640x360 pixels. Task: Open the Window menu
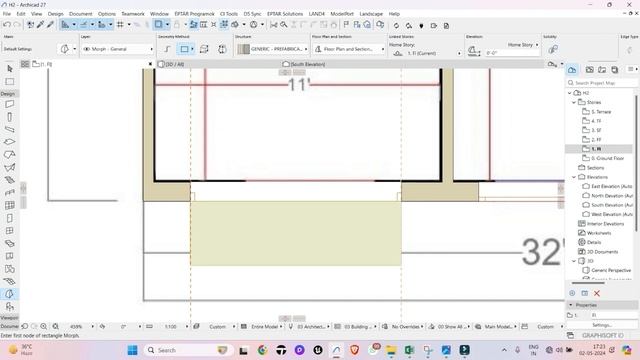click(x=159, y=13)
